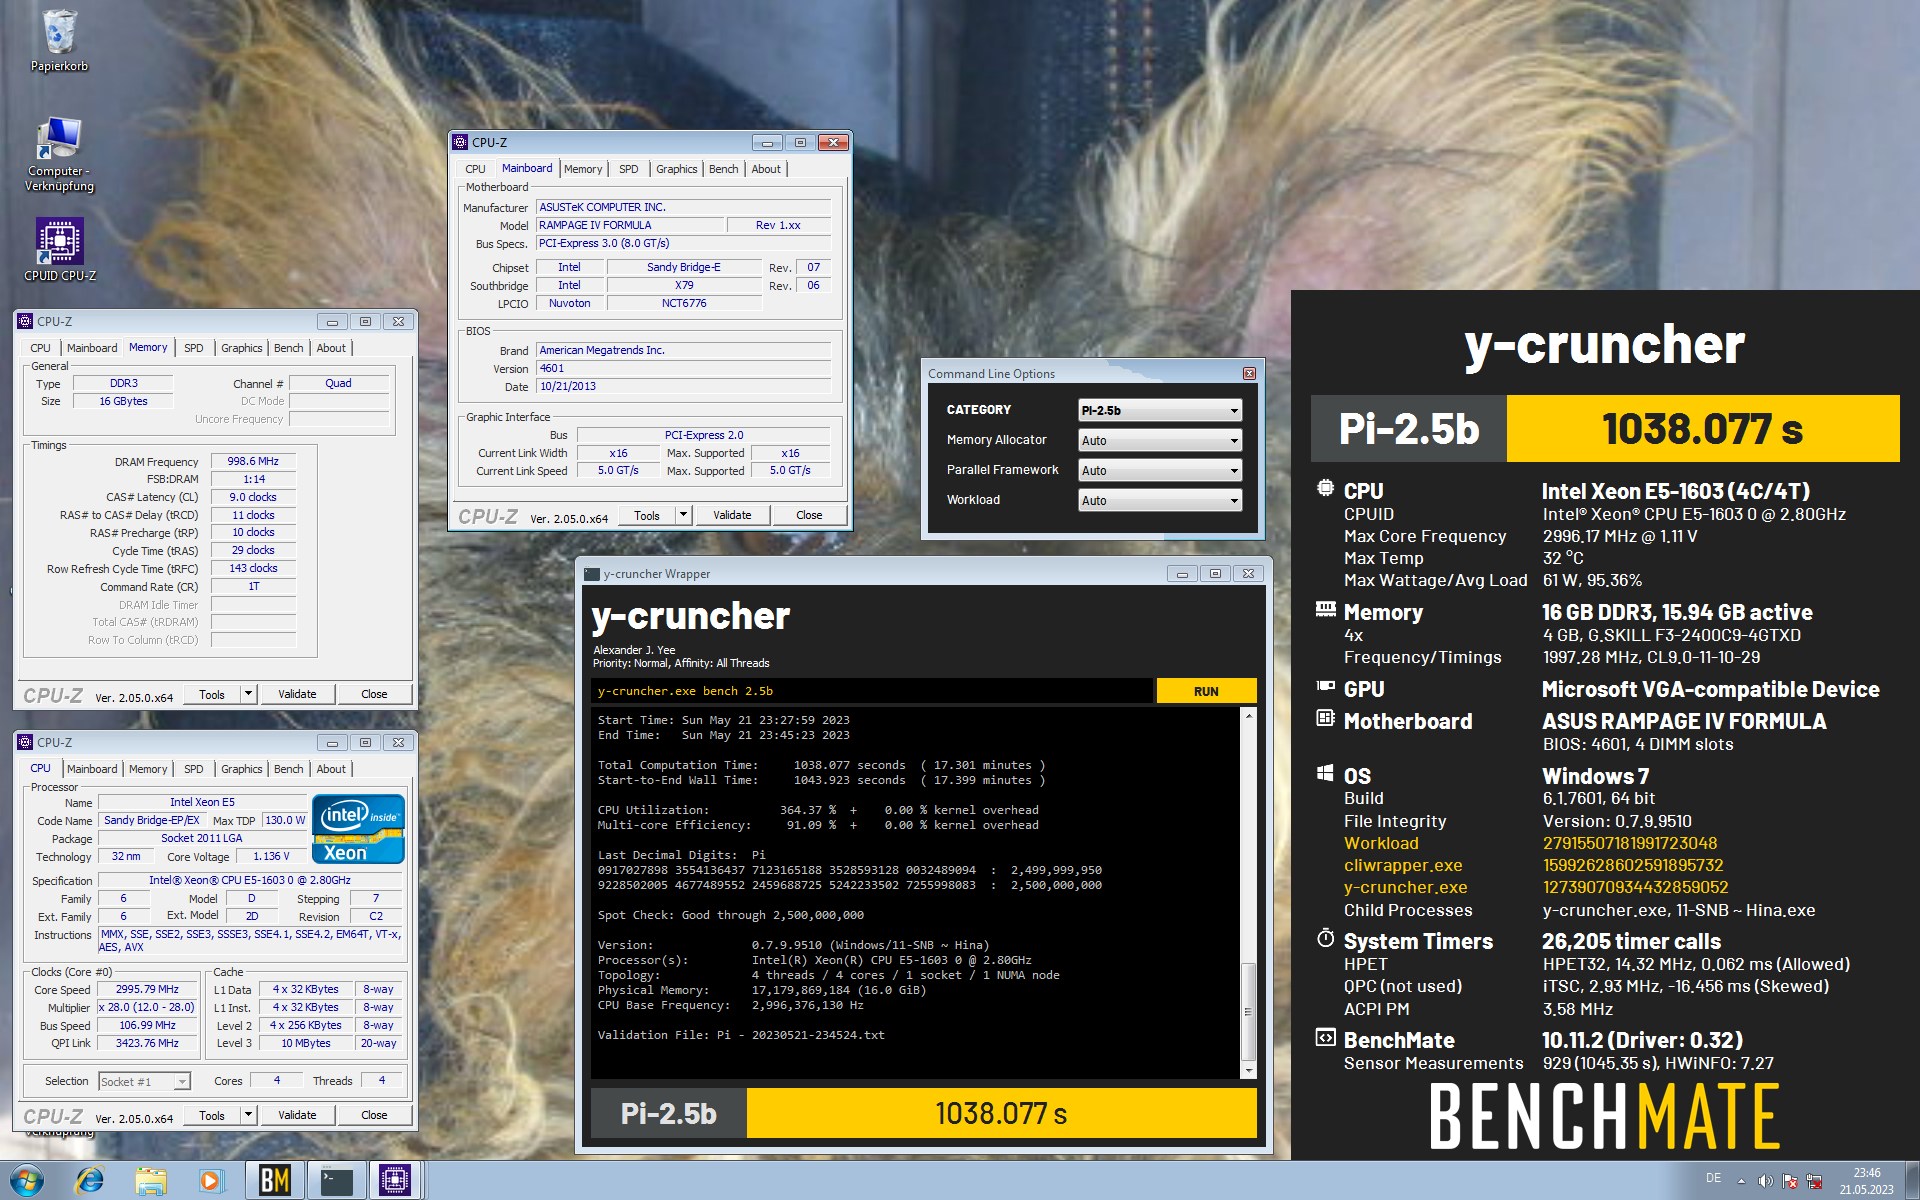Open volume speaker tray icon

pyautogui.click(x=1765, y=1181)
